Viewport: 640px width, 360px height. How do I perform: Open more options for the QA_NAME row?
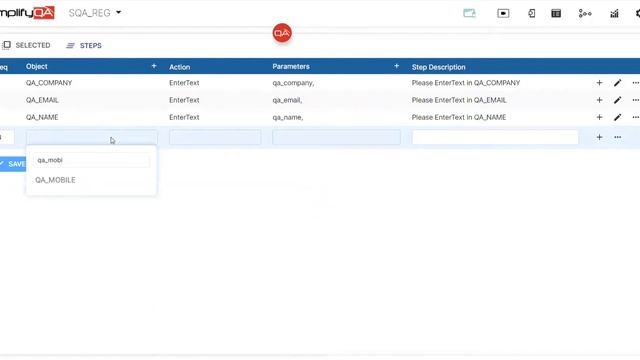pos(636,117)
